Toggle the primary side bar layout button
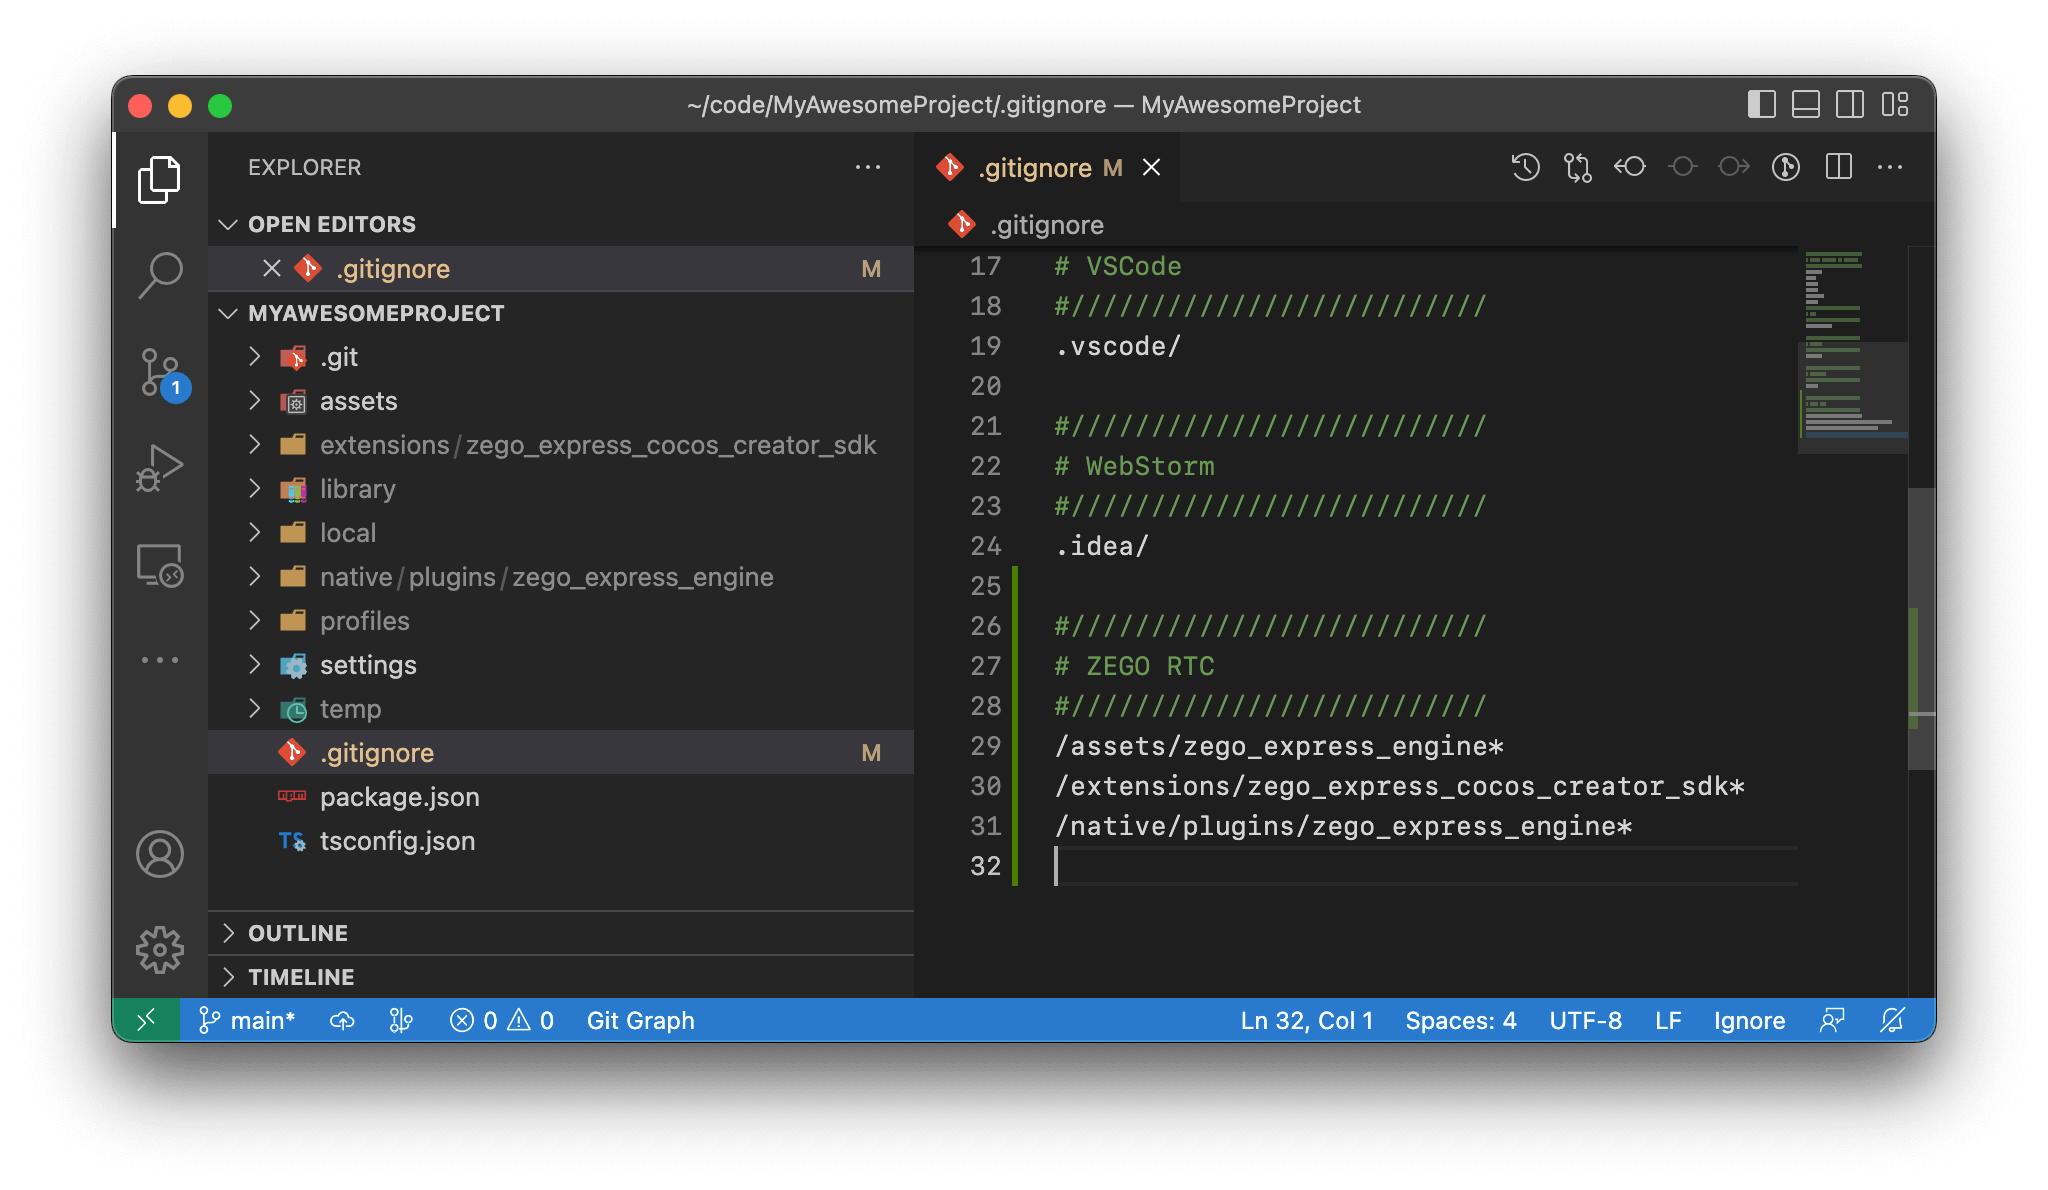This screenshot has height=1190, width=2048. click(1761, 105)
